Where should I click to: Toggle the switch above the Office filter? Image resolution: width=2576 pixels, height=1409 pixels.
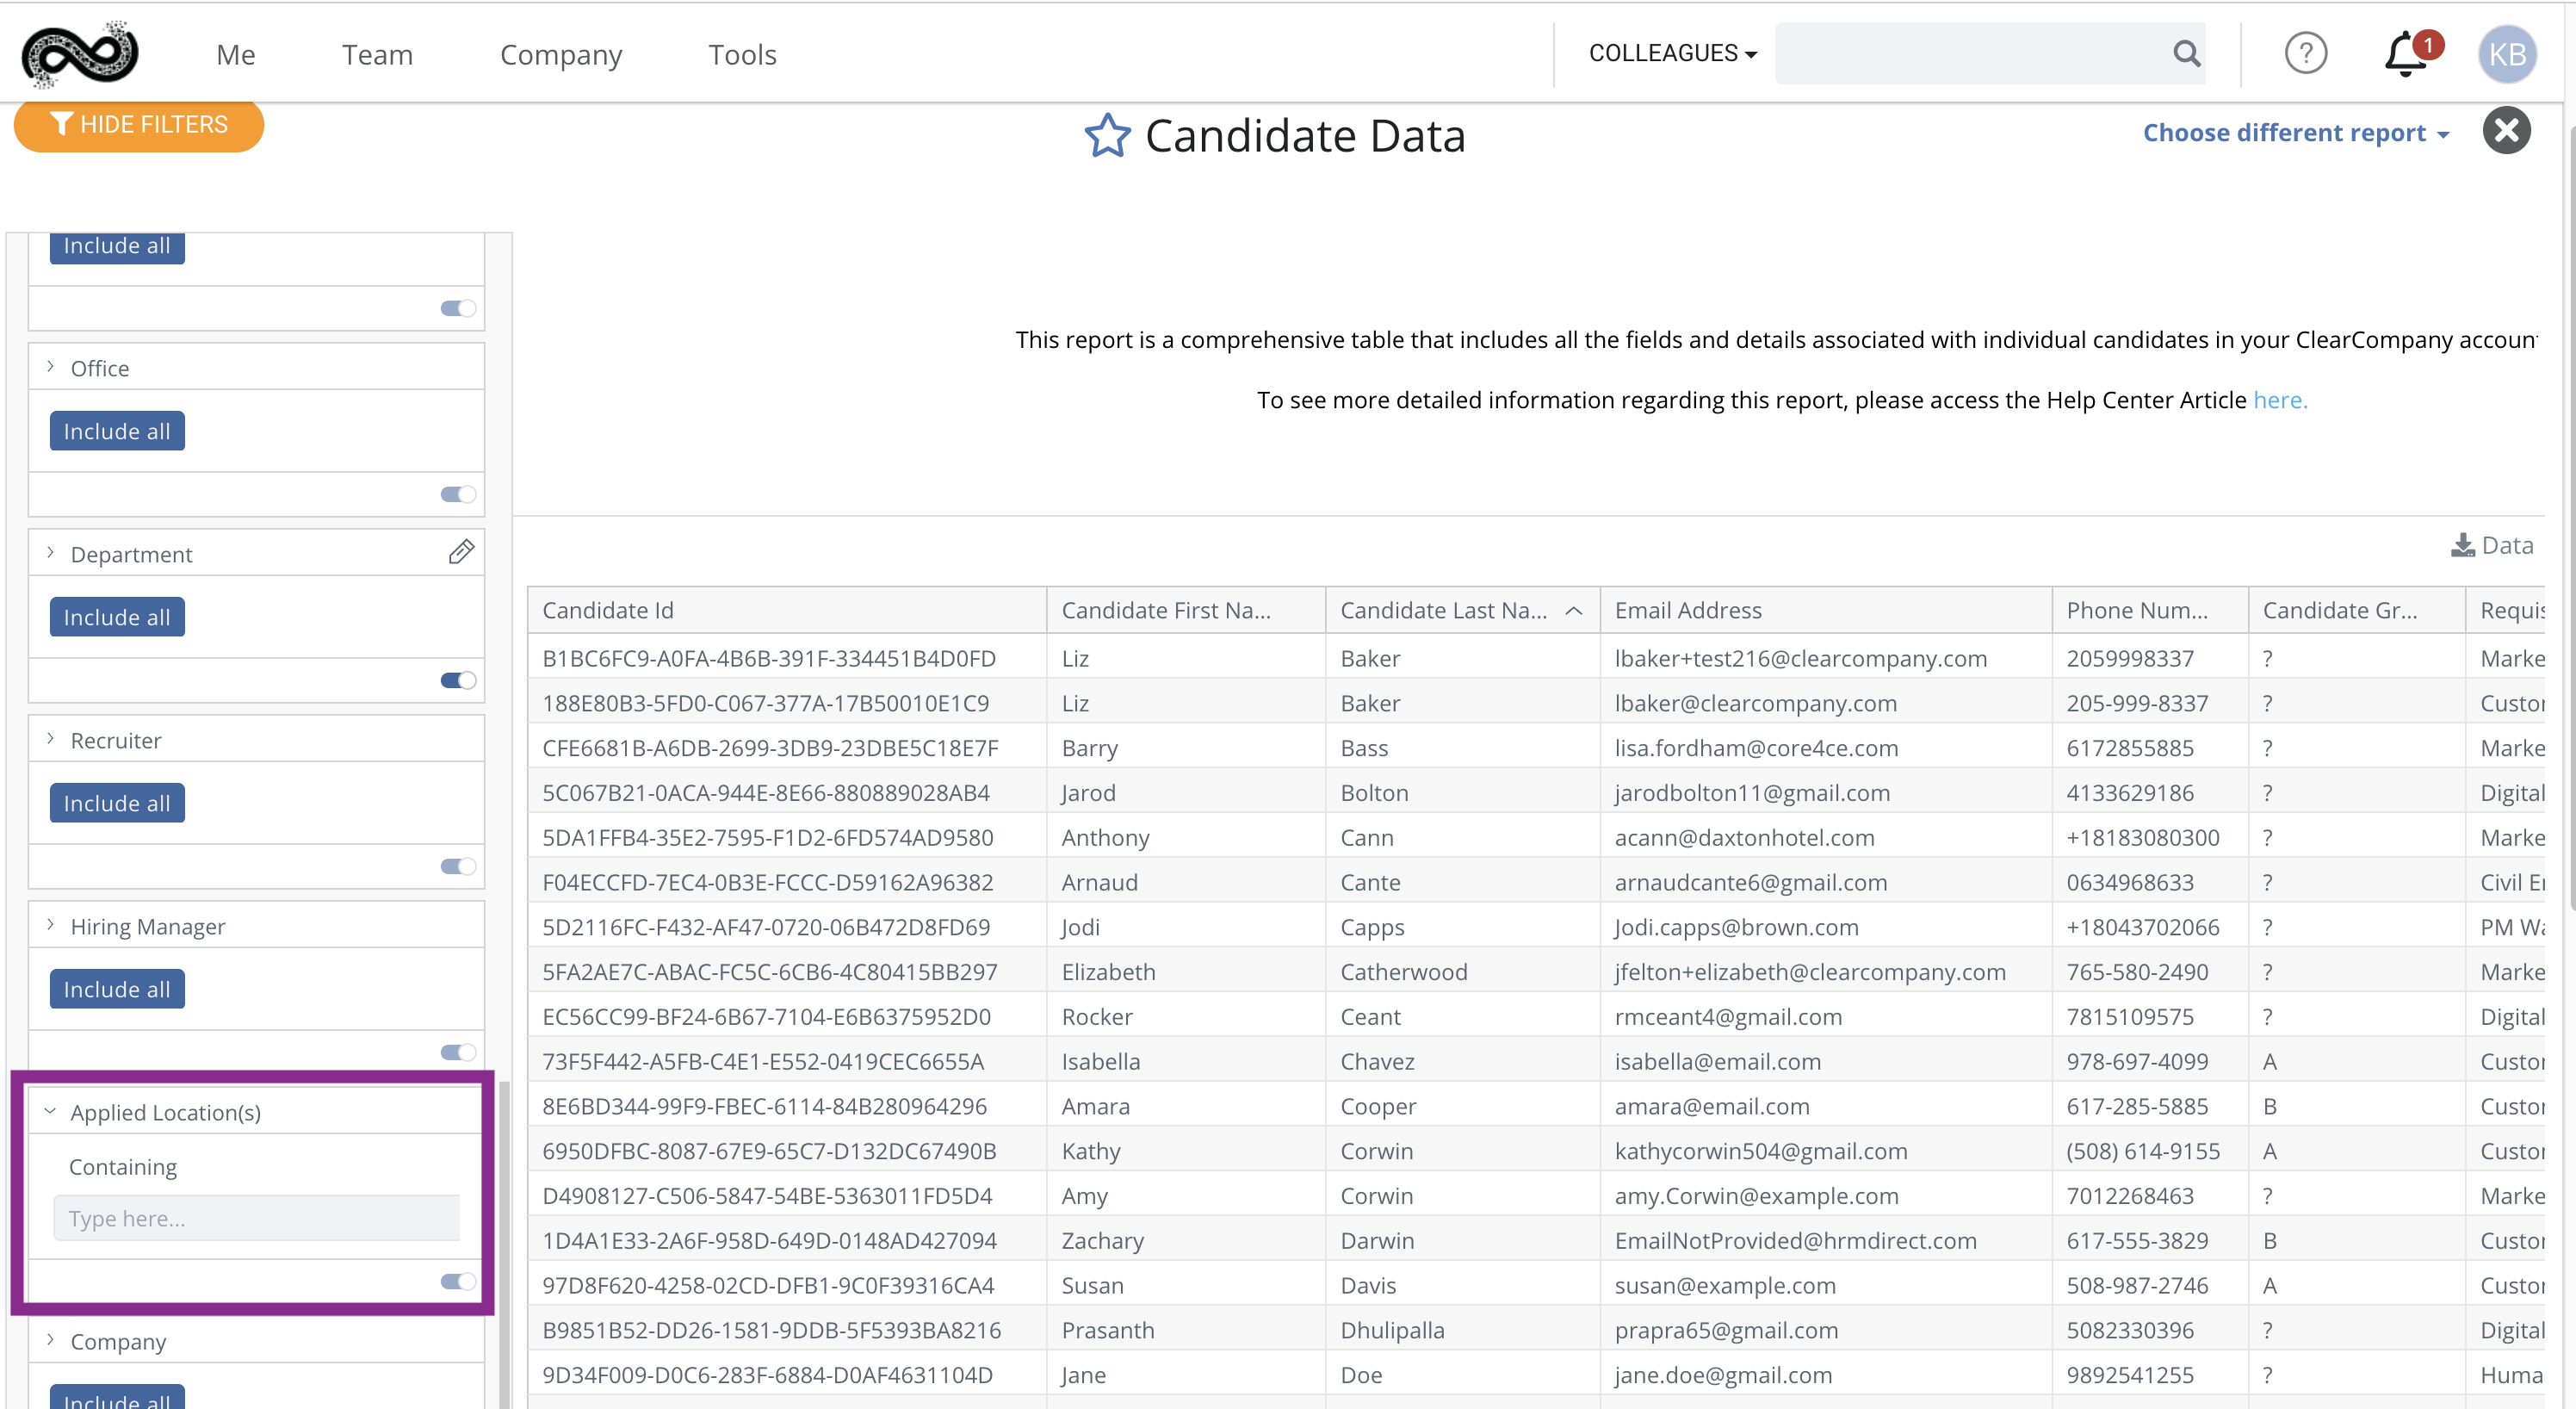pos(458,308)
